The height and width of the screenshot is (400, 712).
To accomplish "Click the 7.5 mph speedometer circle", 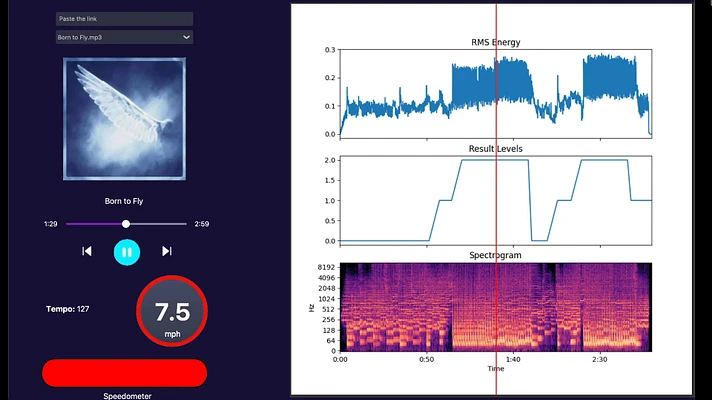I will (x=172, y=311).
